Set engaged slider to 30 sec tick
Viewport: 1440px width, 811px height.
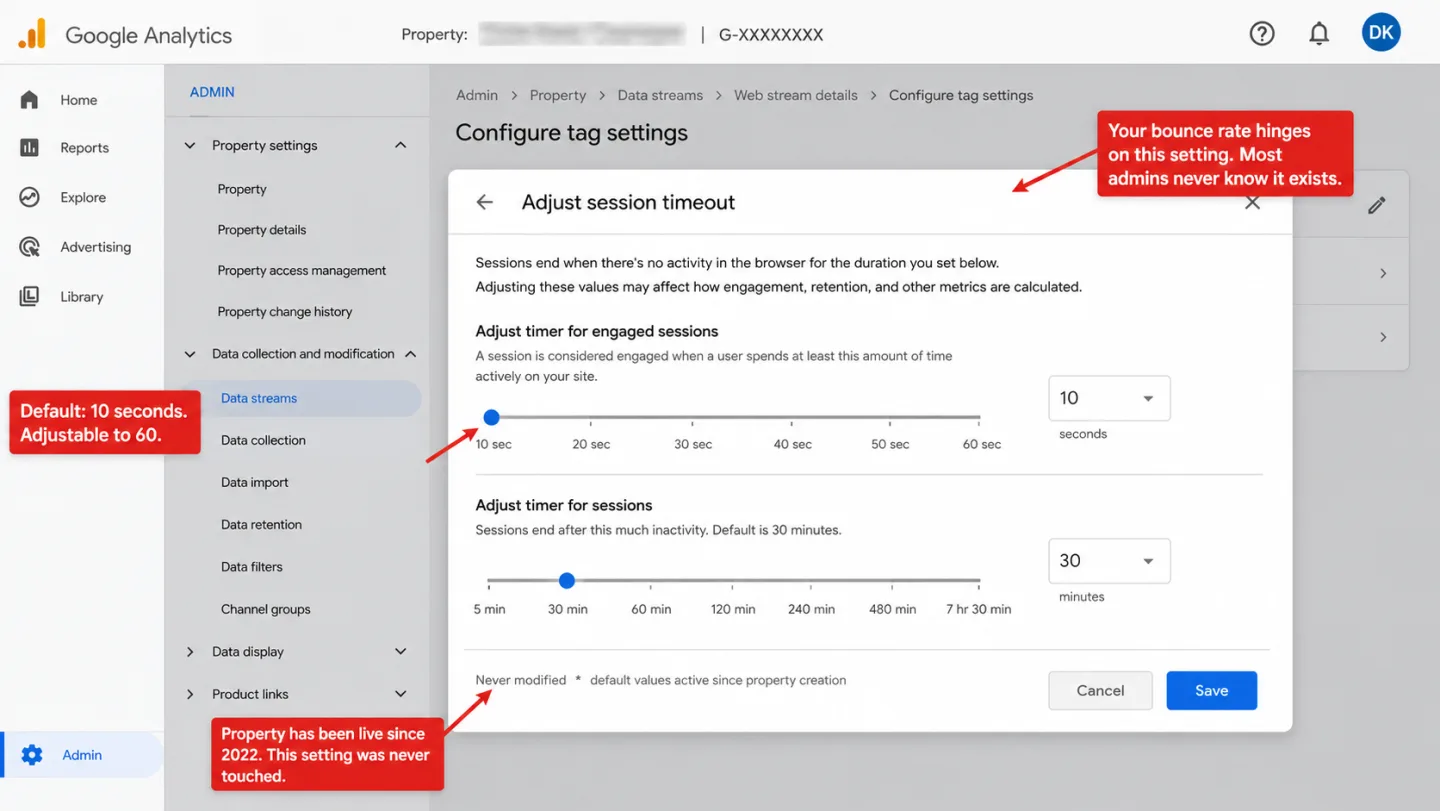coord(692,417)
